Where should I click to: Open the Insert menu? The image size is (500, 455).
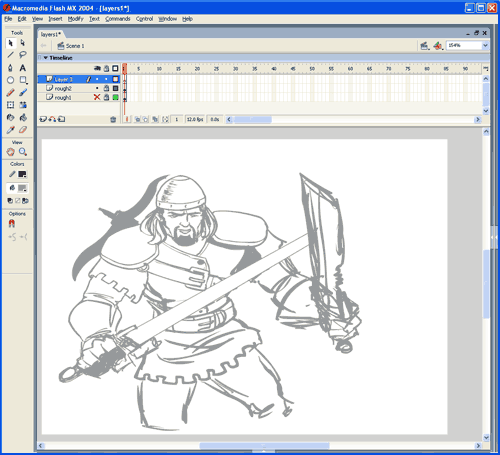pos(55,19)
